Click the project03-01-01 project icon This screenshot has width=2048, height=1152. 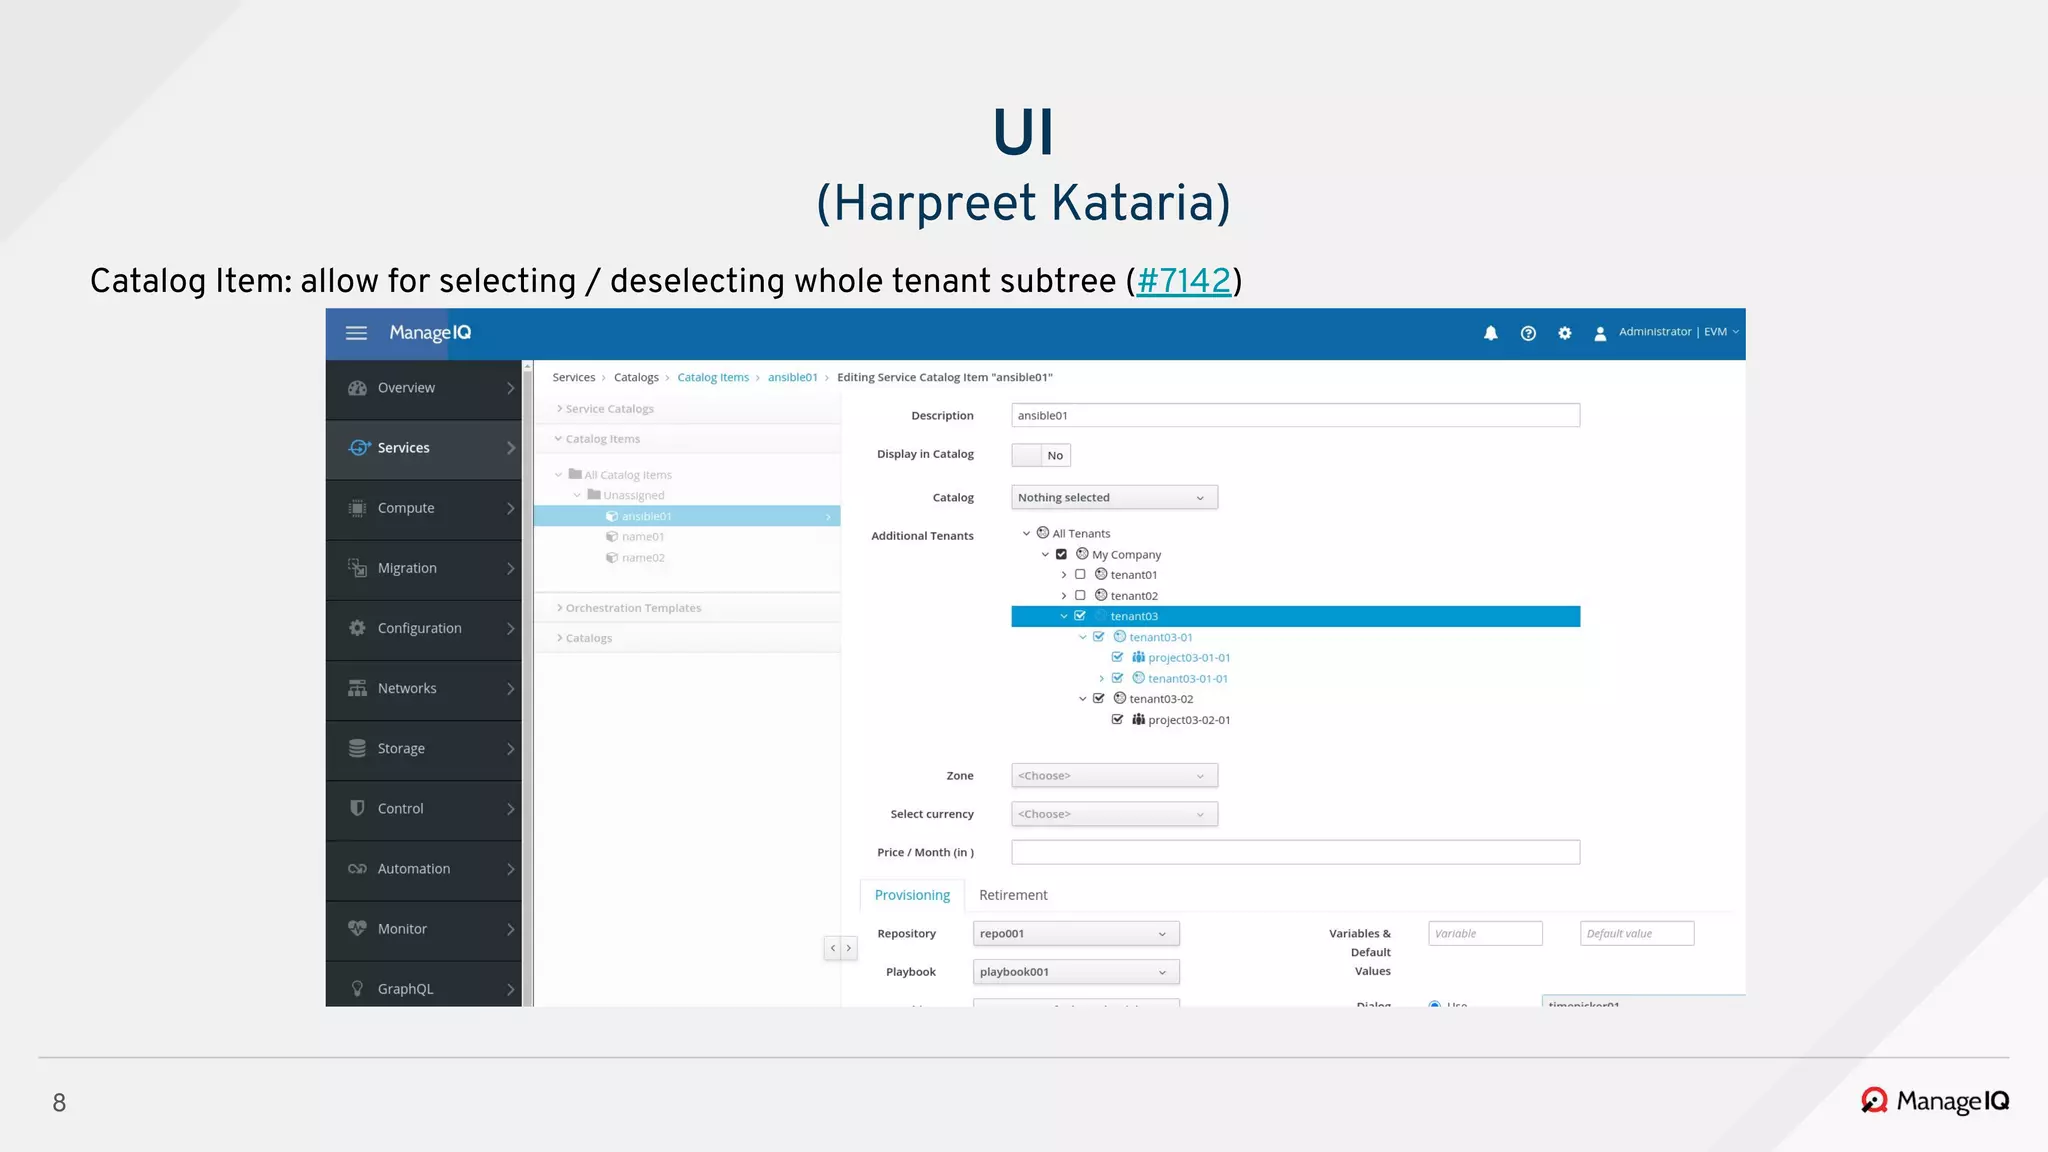tap(1138, 657)
